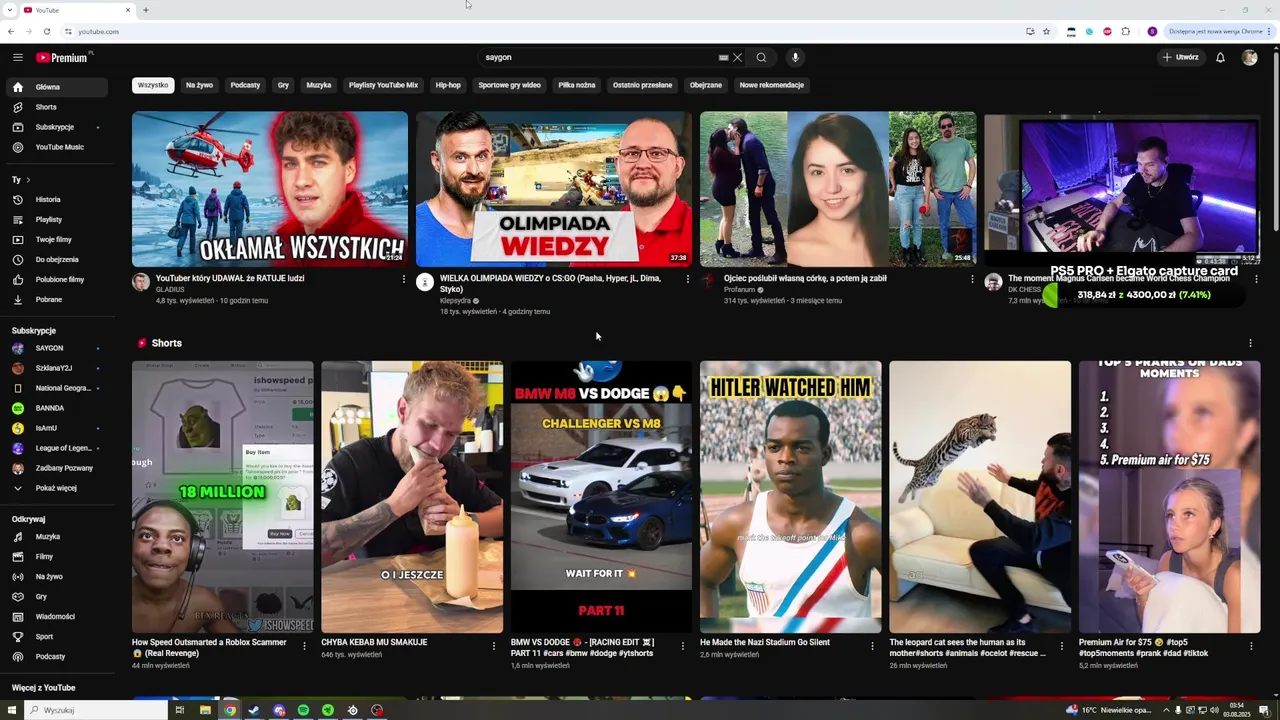Open Playlisty in the sidebar
Viewport: 1280px width, 720px height.
pyautogui.click(x=59, y=220)
